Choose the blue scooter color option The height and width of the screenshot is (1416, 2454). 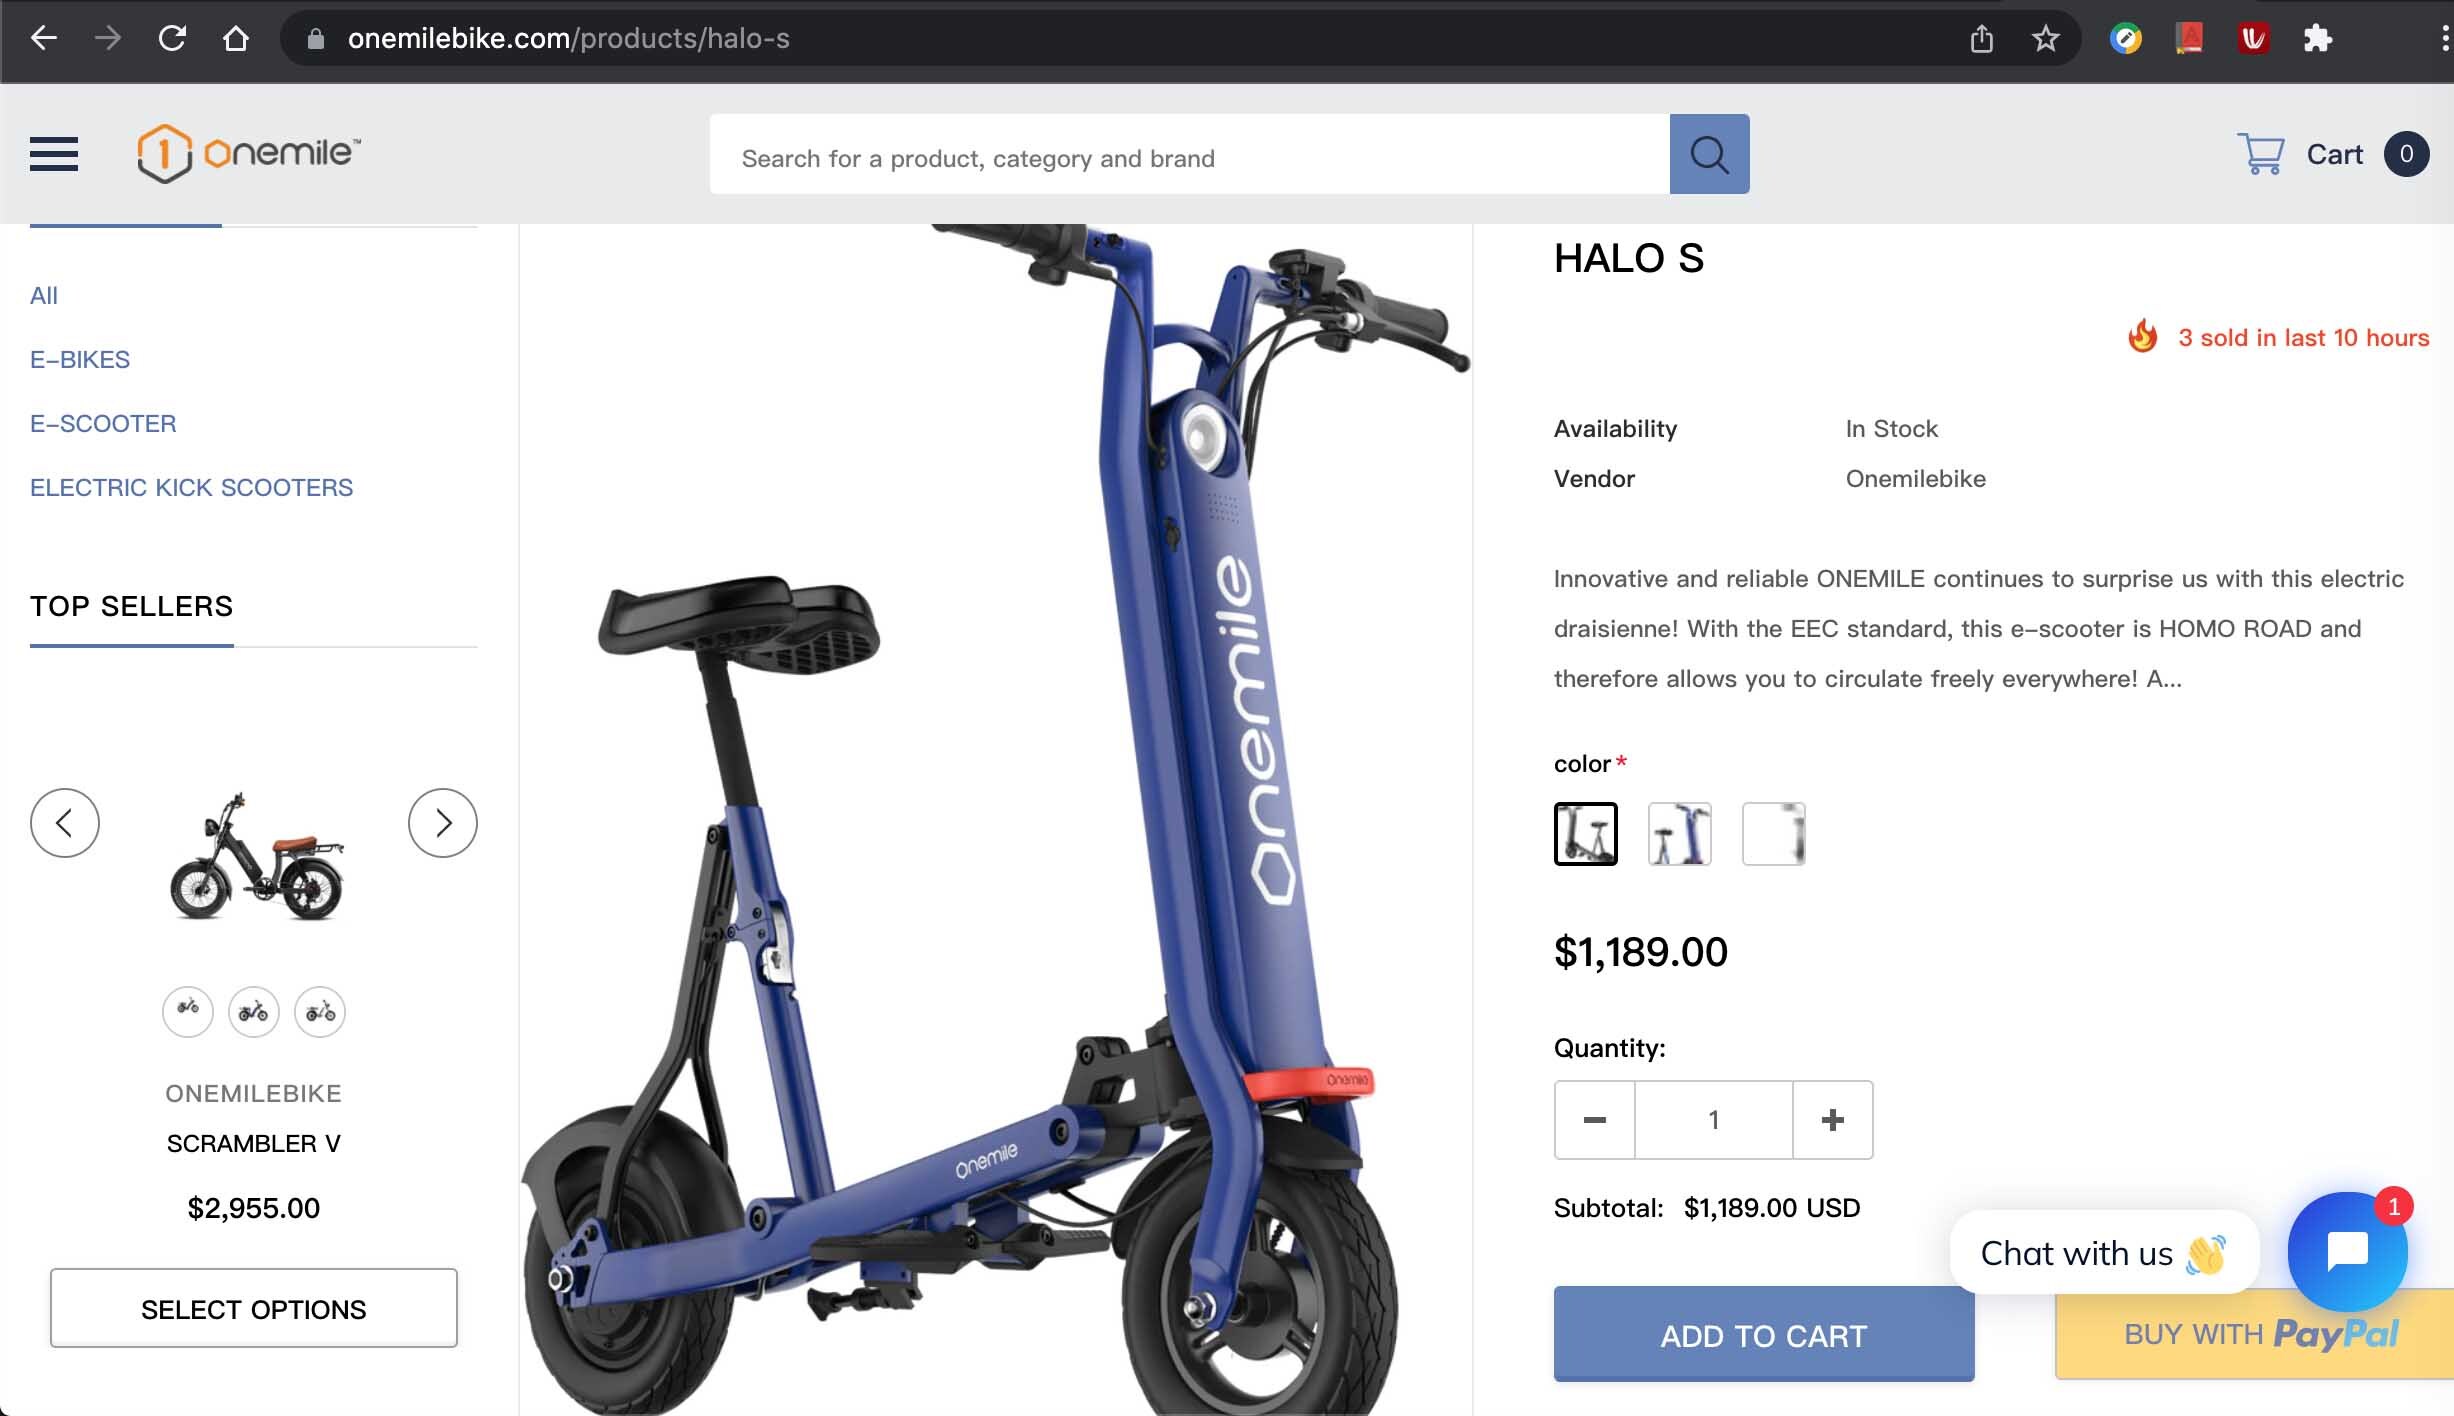point(1679,834)
